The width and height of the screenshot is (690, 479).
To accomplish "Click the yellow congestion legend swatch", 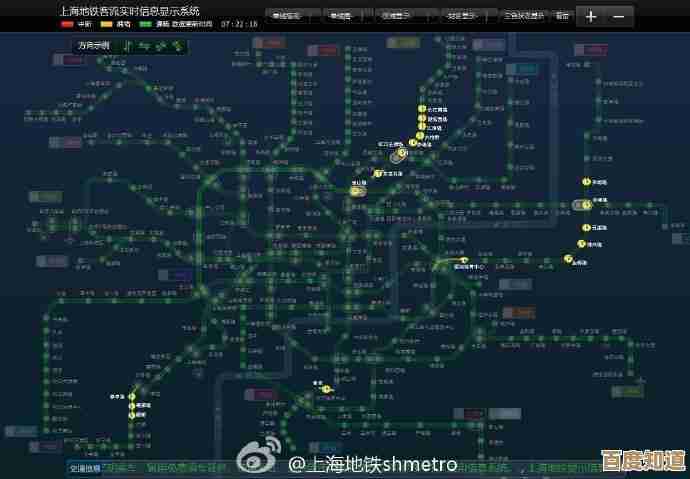I will click(x=106, y=24).
